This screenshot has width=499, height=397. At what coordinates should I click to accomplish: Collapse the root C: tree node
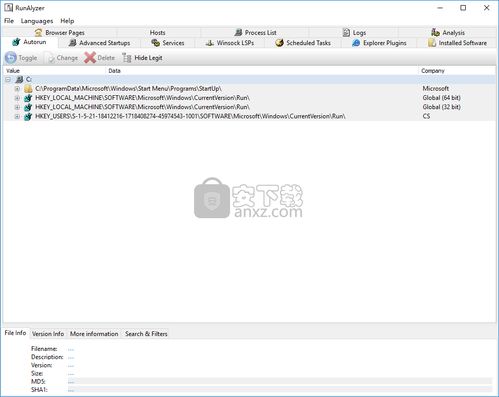(x=8, y=79)
